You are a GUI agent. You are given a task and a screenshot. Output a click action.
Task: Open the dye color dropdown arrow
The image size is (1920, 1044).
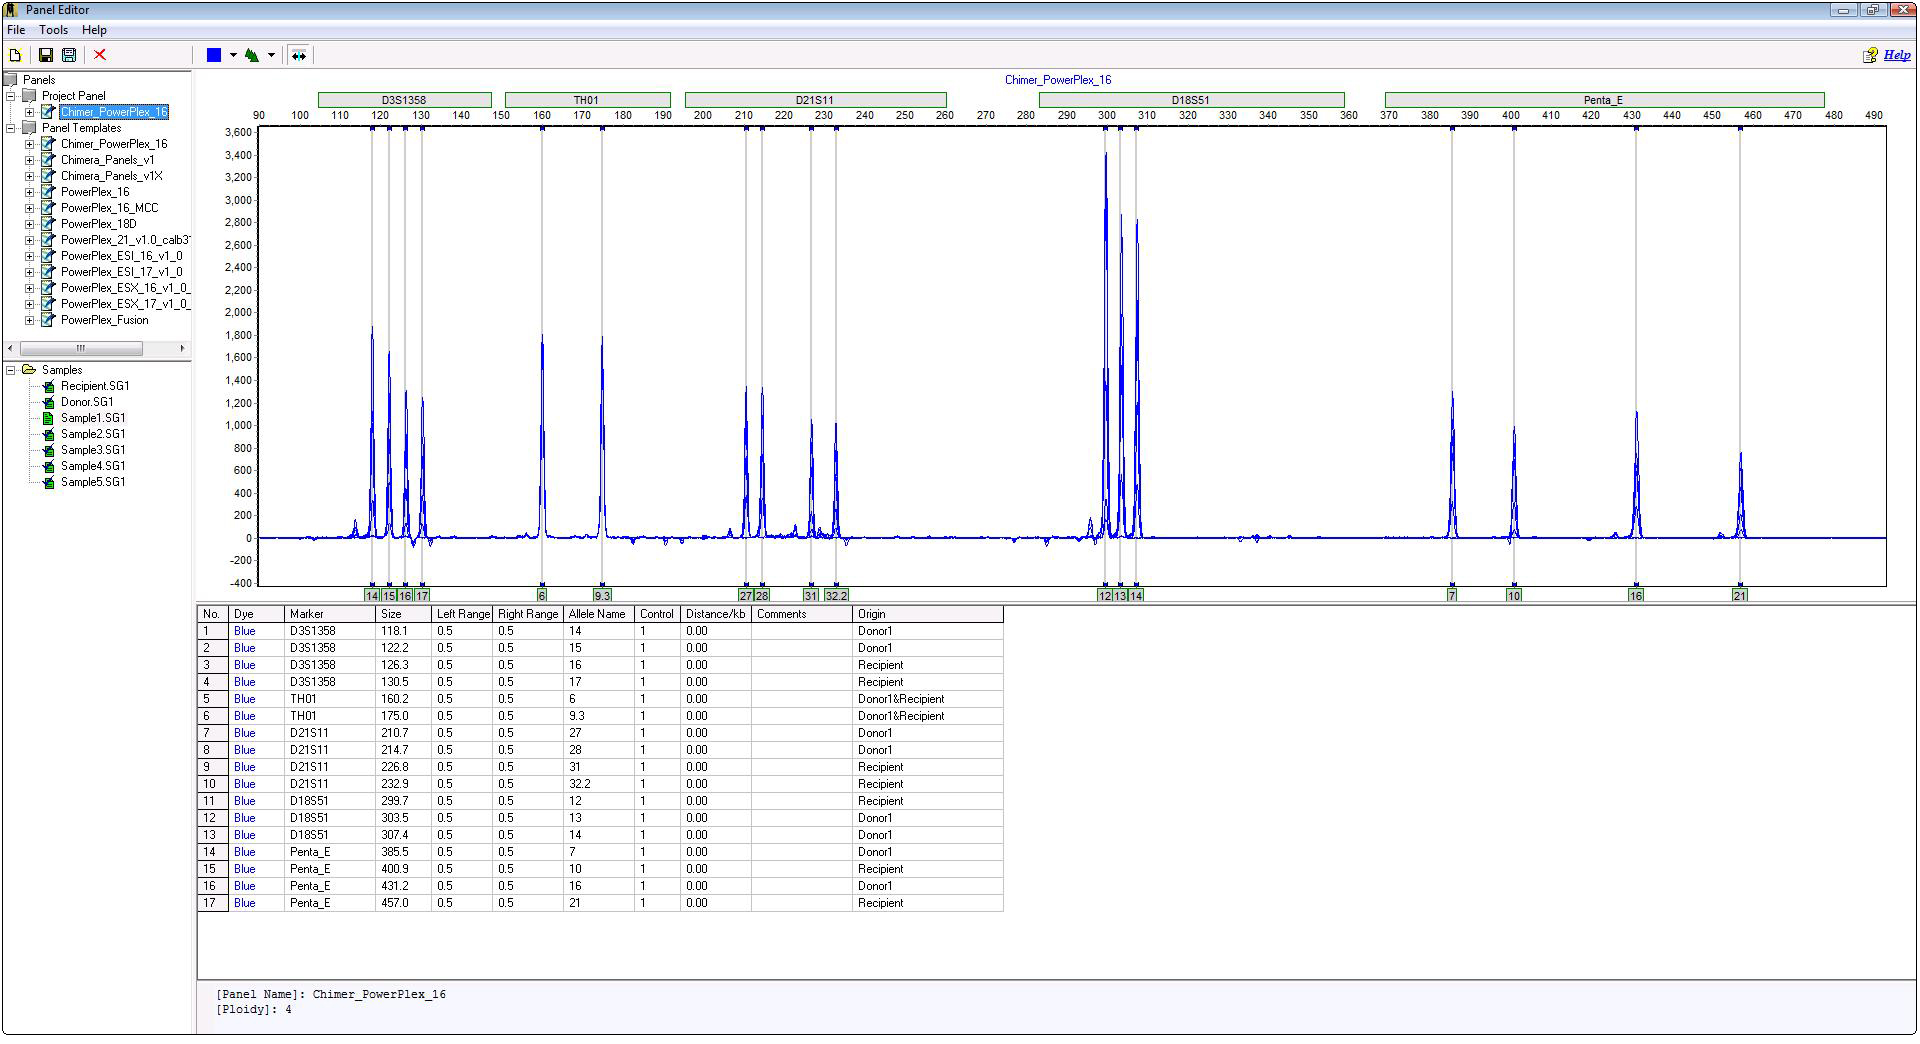[233, 55]
